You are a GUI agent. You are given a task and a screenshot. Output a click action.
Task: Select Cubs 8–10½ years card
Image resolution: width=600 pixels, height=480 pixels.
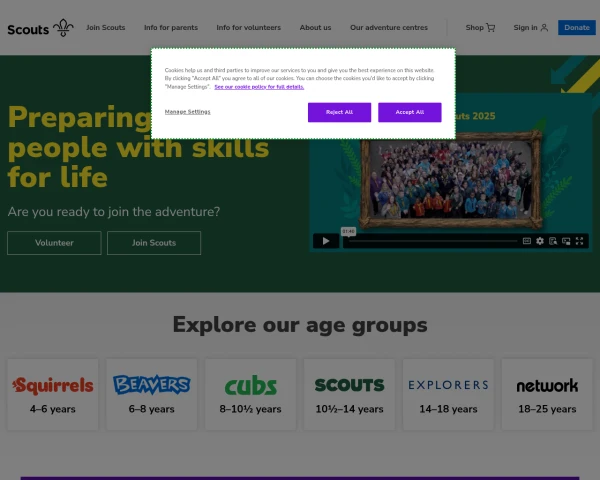coord(250,394)
